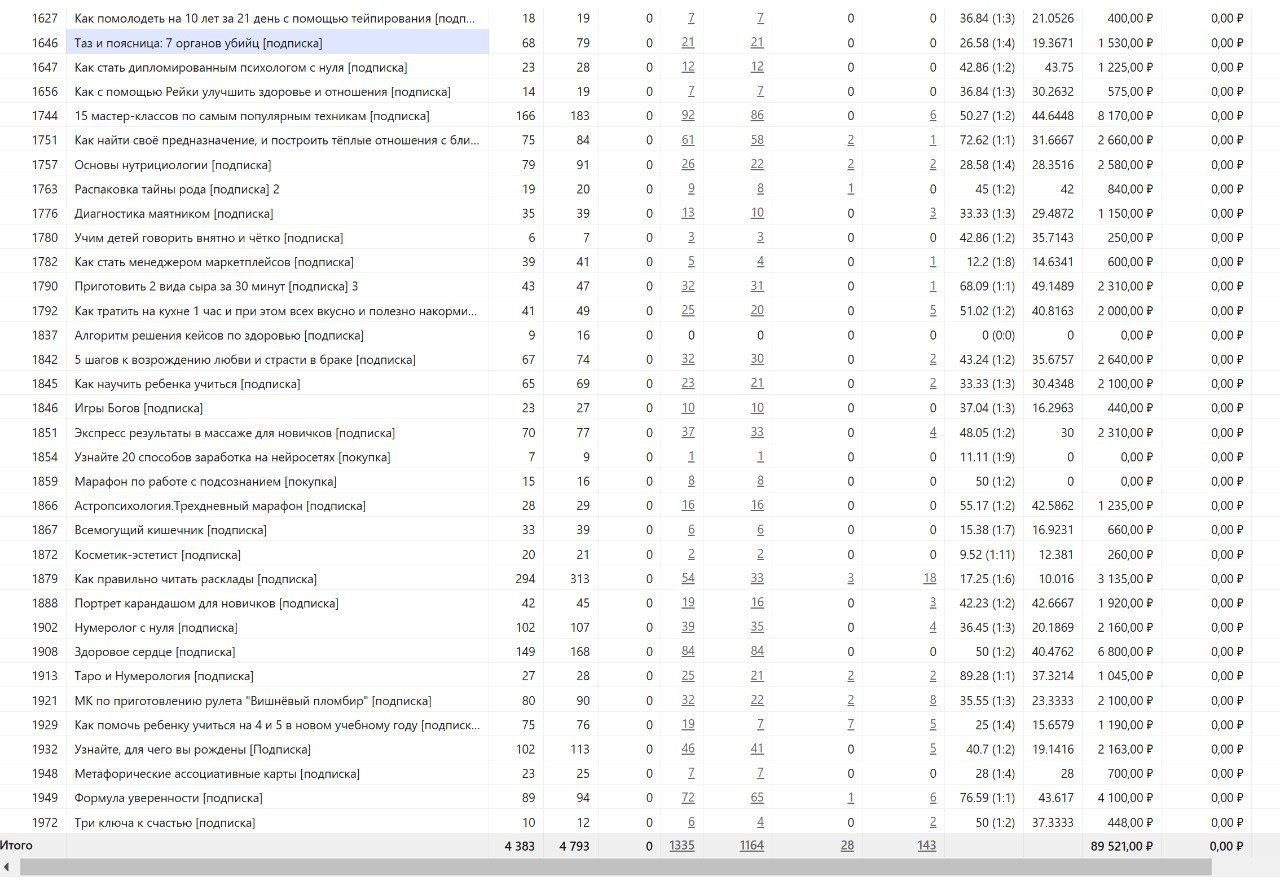Open the 65 link in row 1949

pyautogui.click(x=757, y=798)
